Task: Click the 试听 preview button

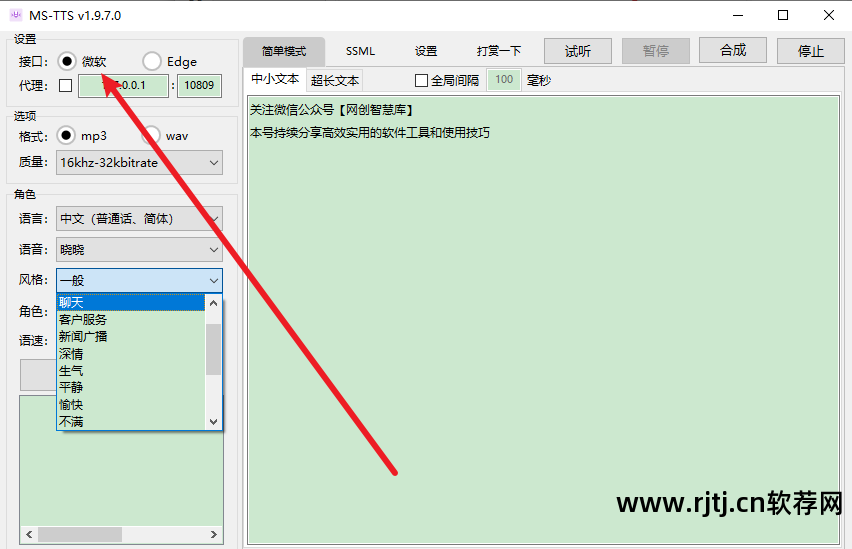Action: click(x=578, y=51)
